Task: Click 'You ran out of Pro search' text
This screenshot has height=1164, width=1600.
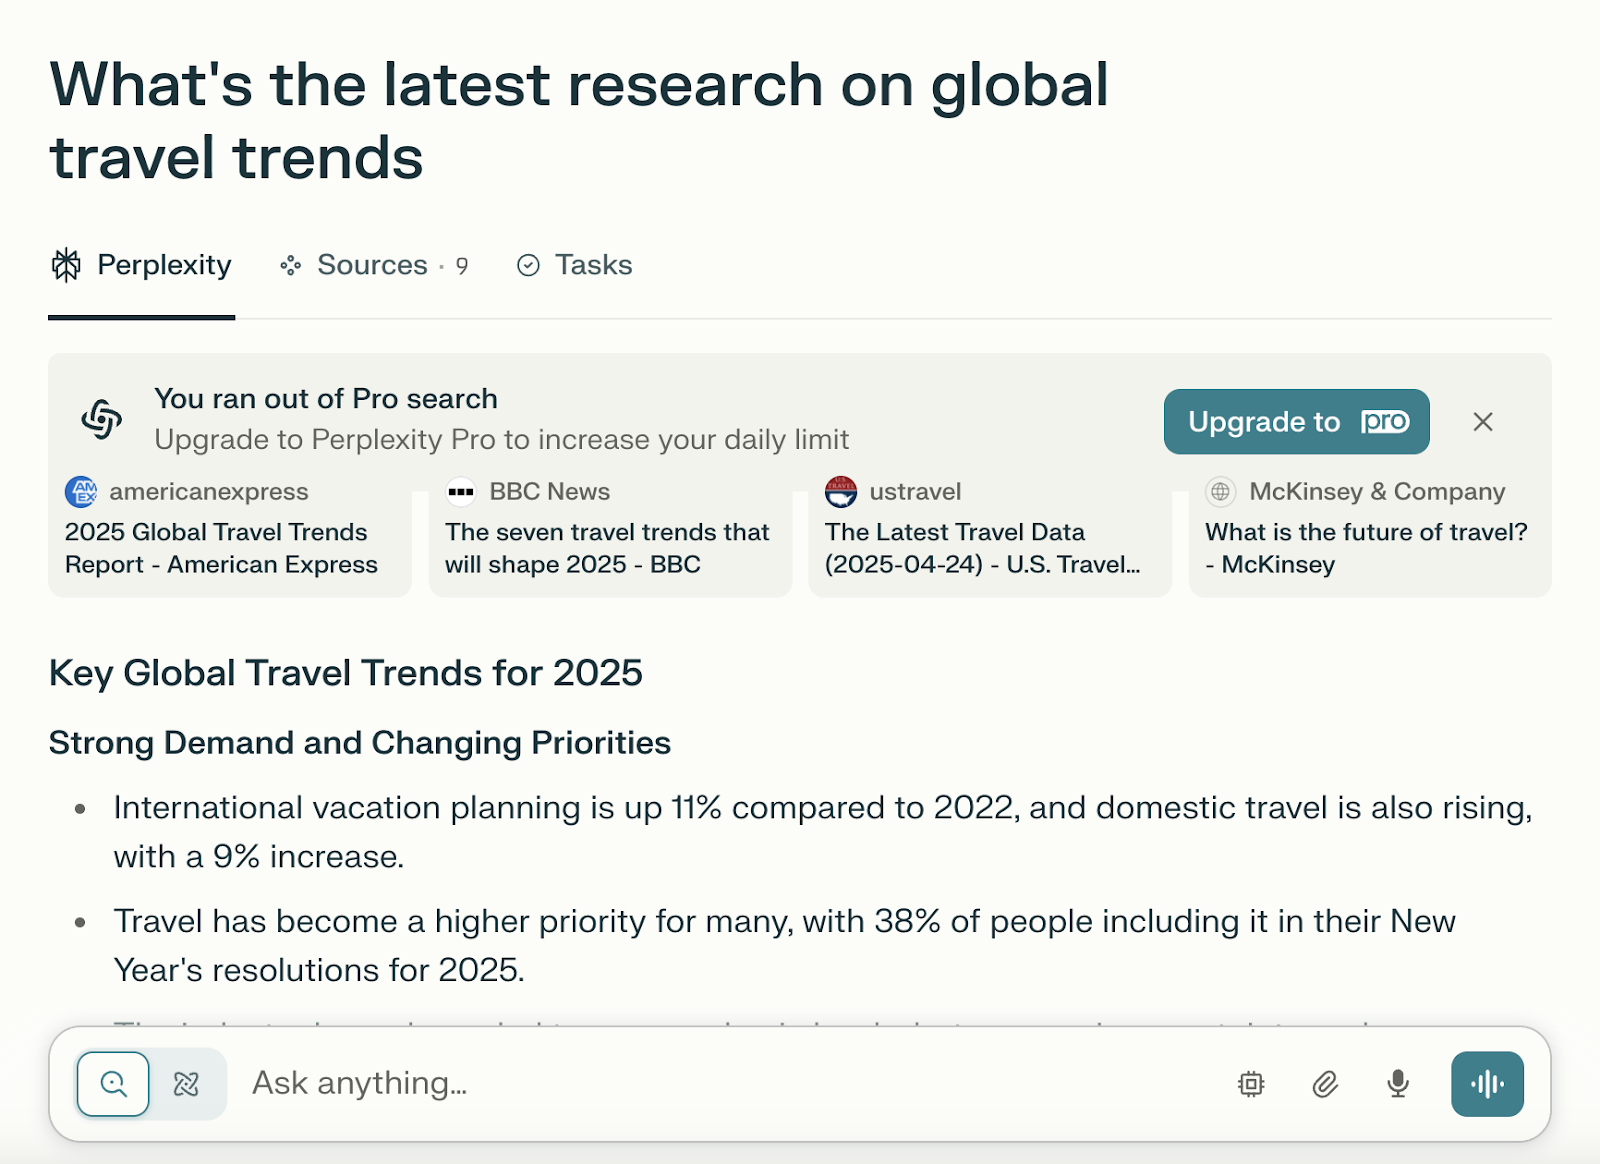Action: coord(326,399)
